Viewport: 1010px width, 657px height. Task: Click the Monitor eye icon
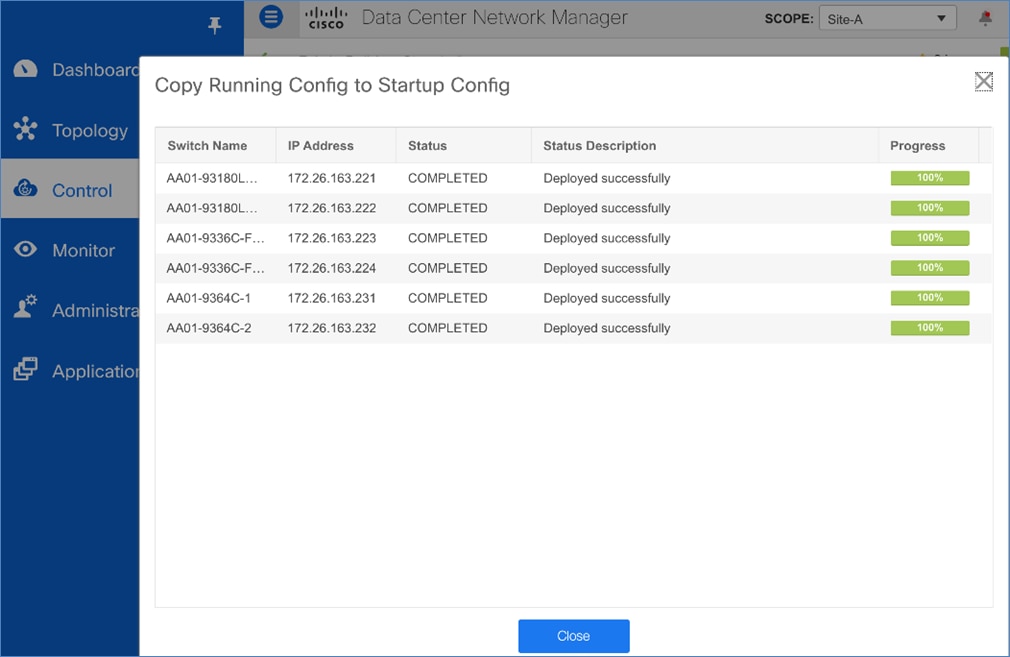click(25, 249)
